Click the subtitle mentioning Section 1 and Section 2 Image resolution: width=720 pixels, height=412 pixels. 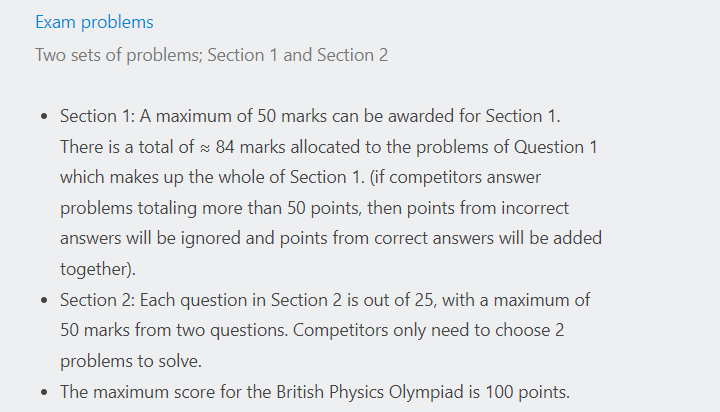tap(212, 55)
